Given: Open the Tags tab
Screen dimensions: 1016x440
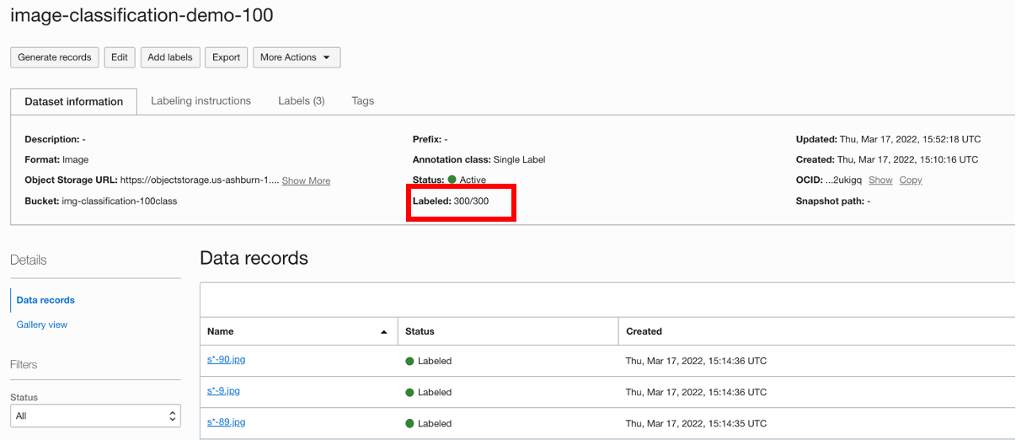Looking at the screenshot, I should (363, 101).
